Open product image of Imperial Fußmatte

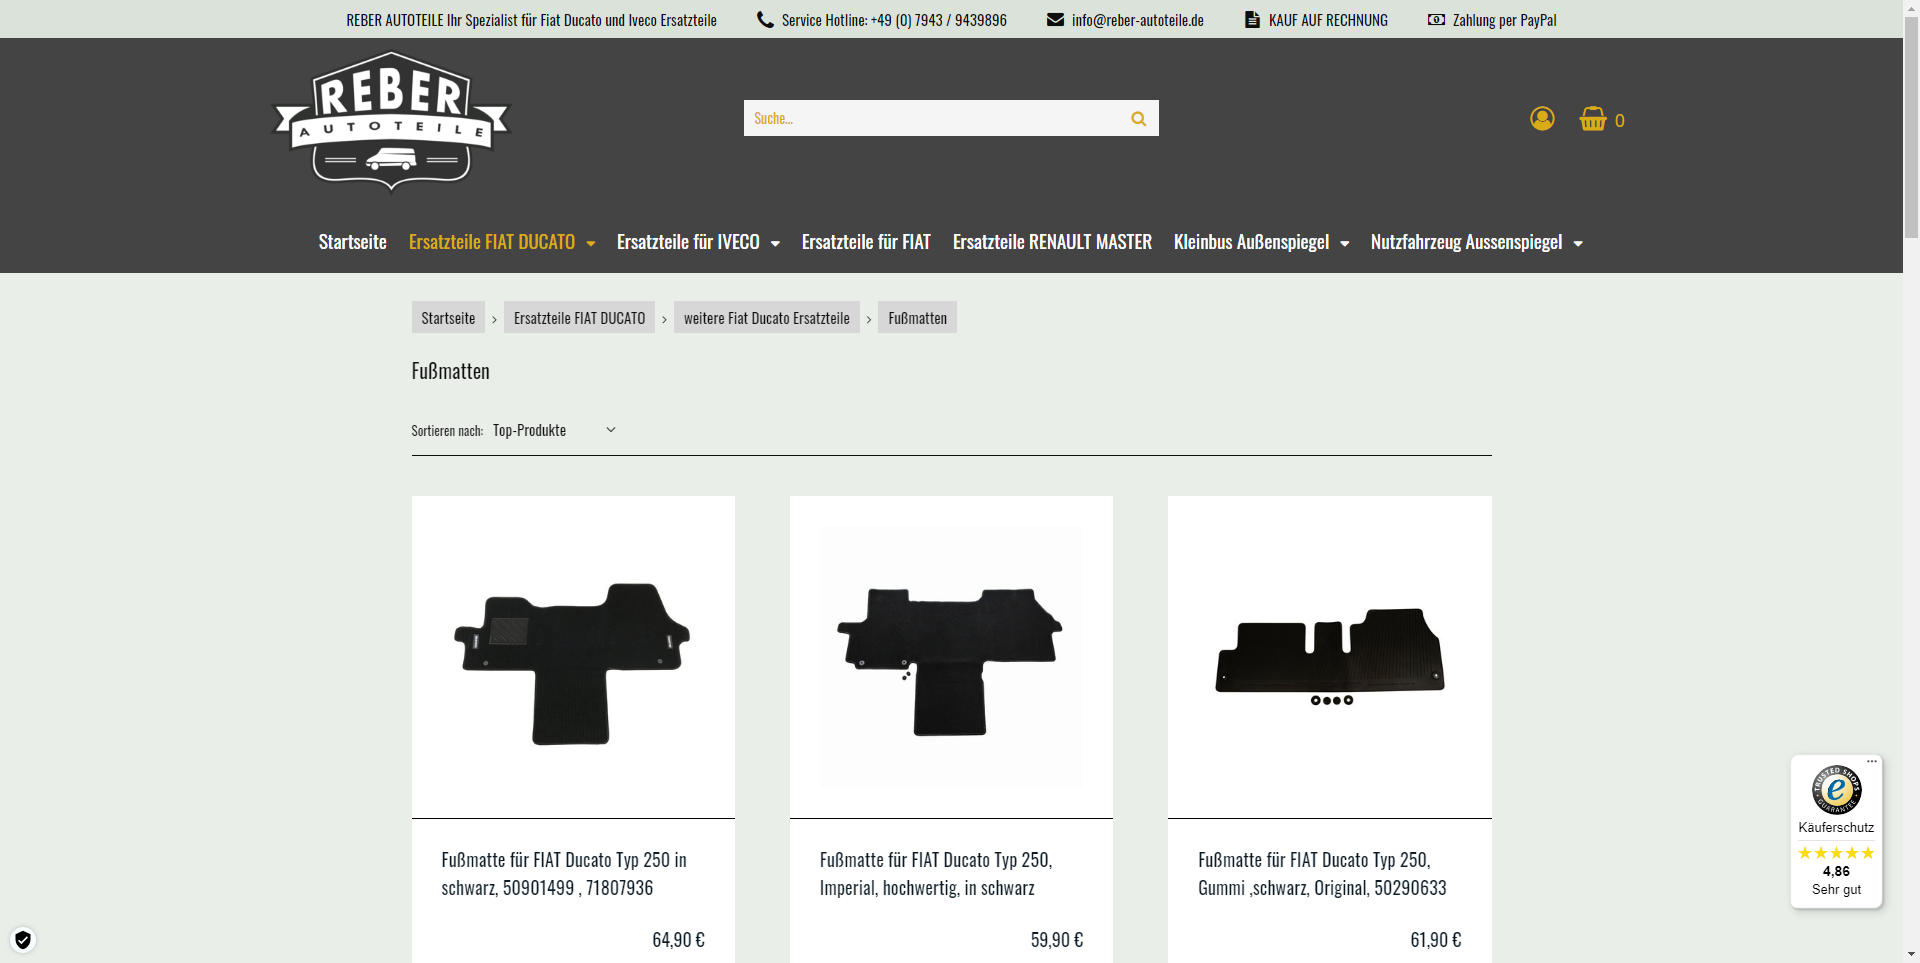(x=951, y=657)
